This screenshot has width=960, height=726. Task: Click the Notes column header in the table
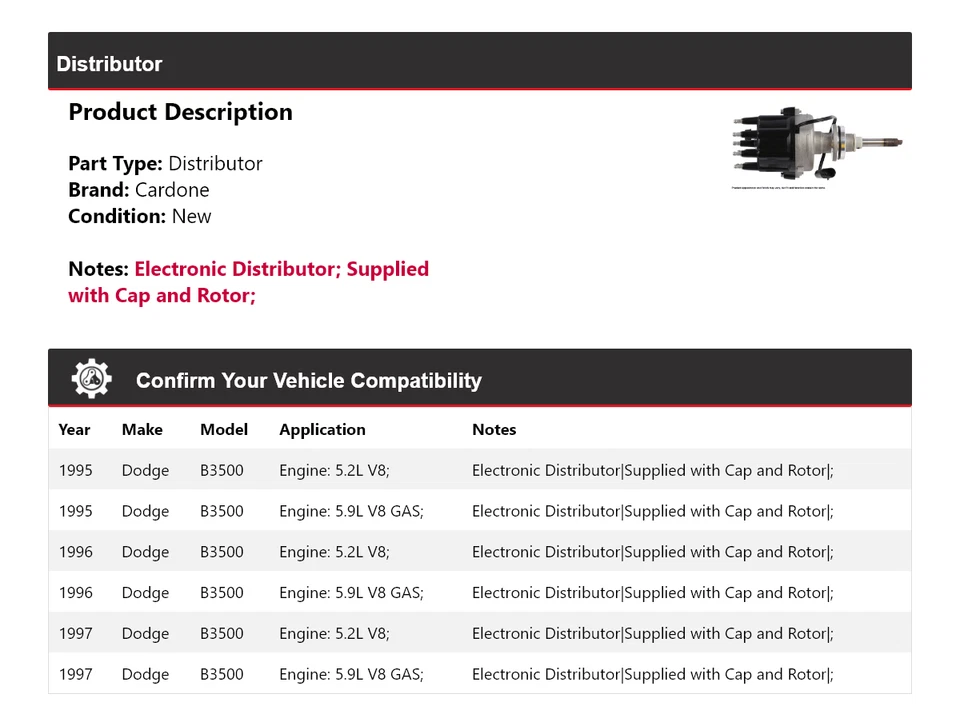(x=494, y=430)
